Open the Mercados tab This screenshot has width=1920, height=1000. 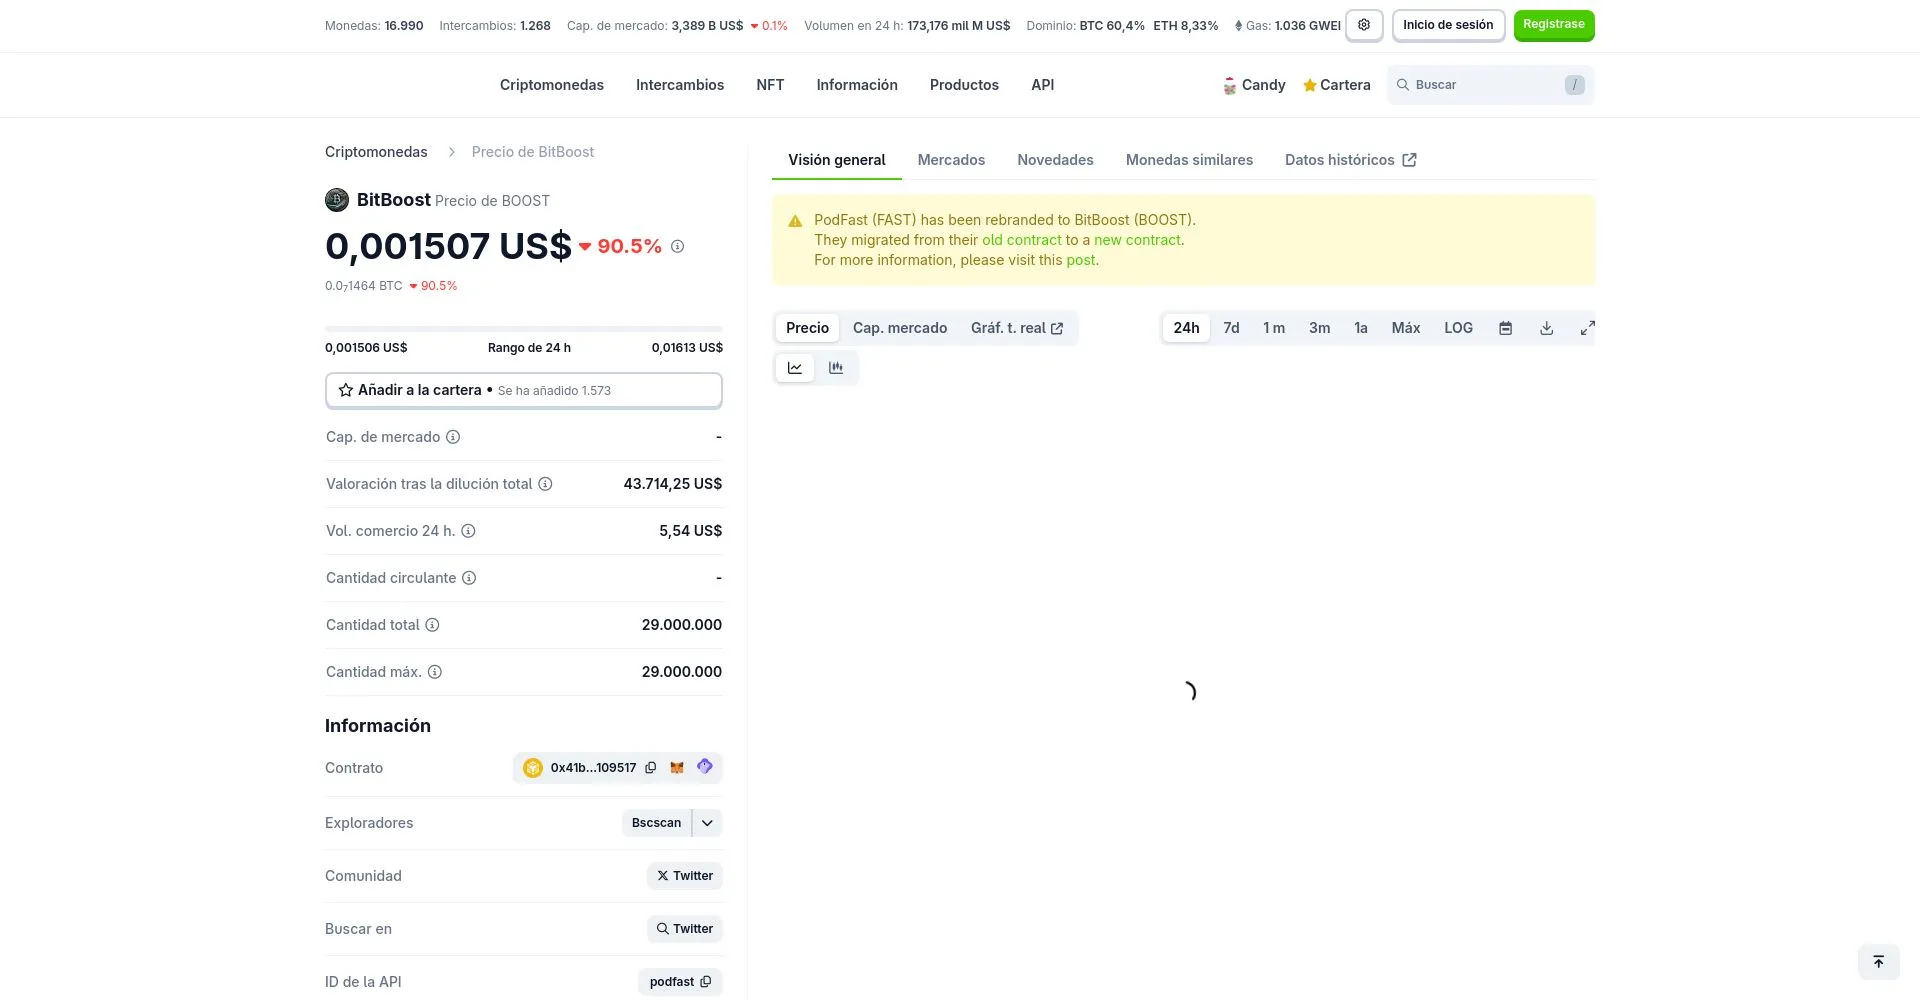(x=951, y=160)
